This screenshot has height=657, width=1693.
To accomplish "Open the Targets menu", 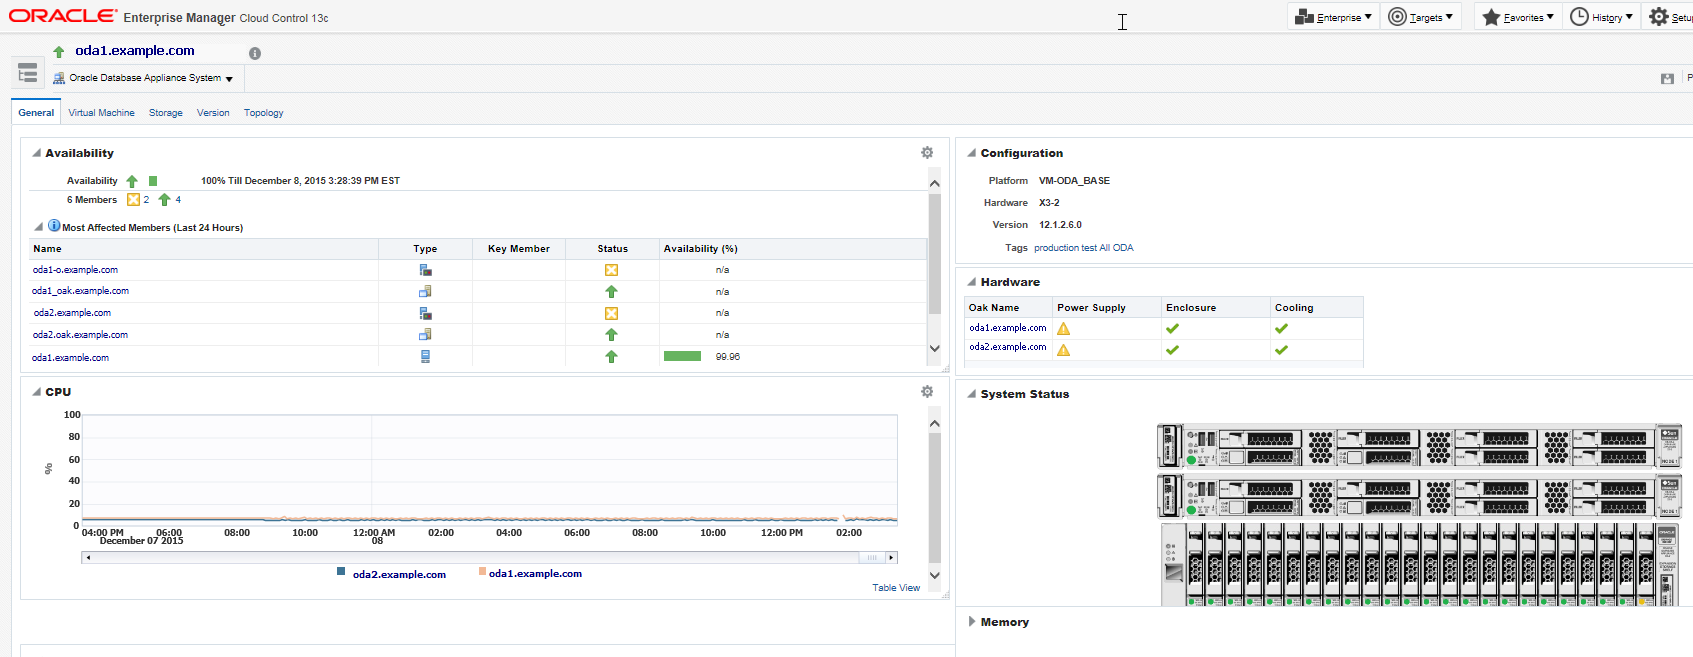I will 1420,17.
